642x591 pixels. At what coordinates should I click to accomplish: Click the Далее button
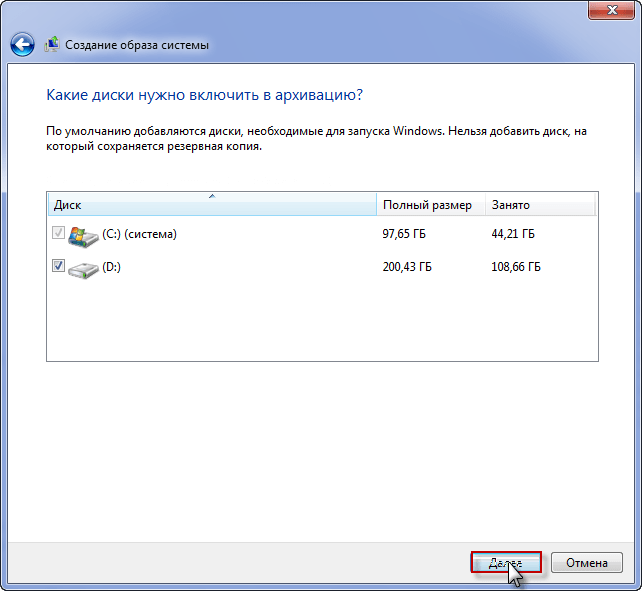(506, 562)
